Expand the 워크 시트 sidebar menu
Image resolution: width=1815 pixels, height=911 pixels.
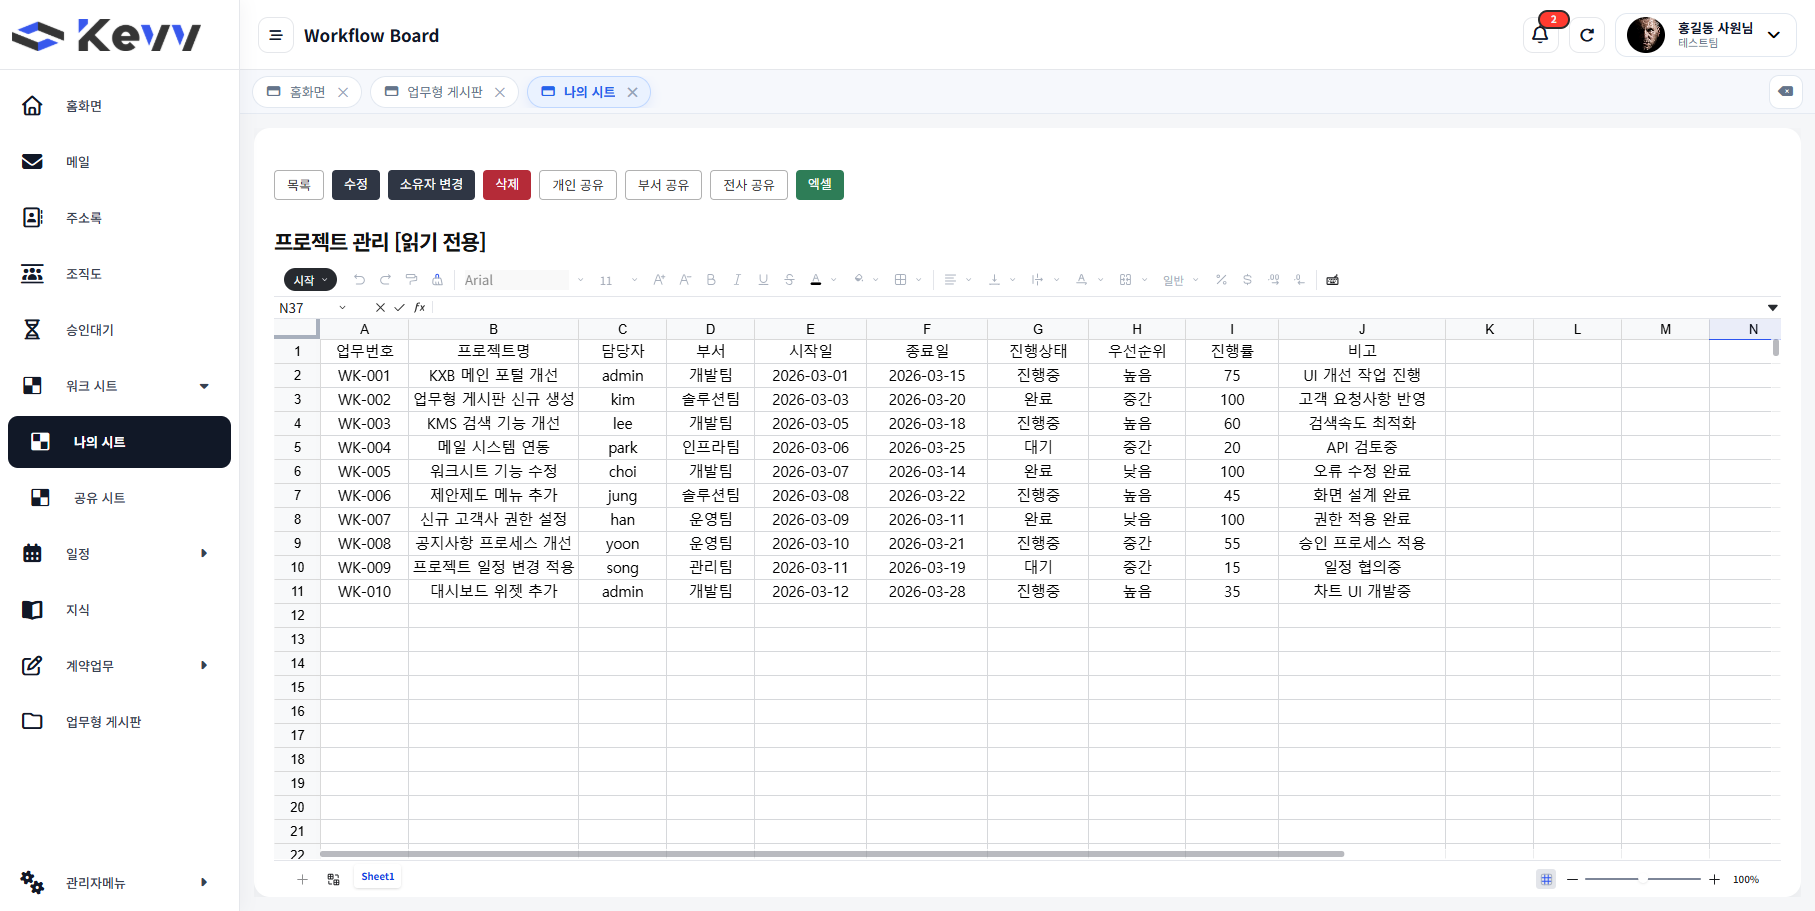pyautogui.click(x=204, y=386)
